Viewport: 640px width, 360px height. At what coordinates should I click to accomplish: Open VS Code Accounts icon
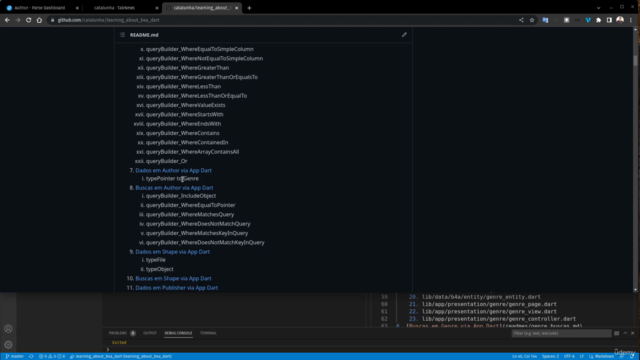8,329
